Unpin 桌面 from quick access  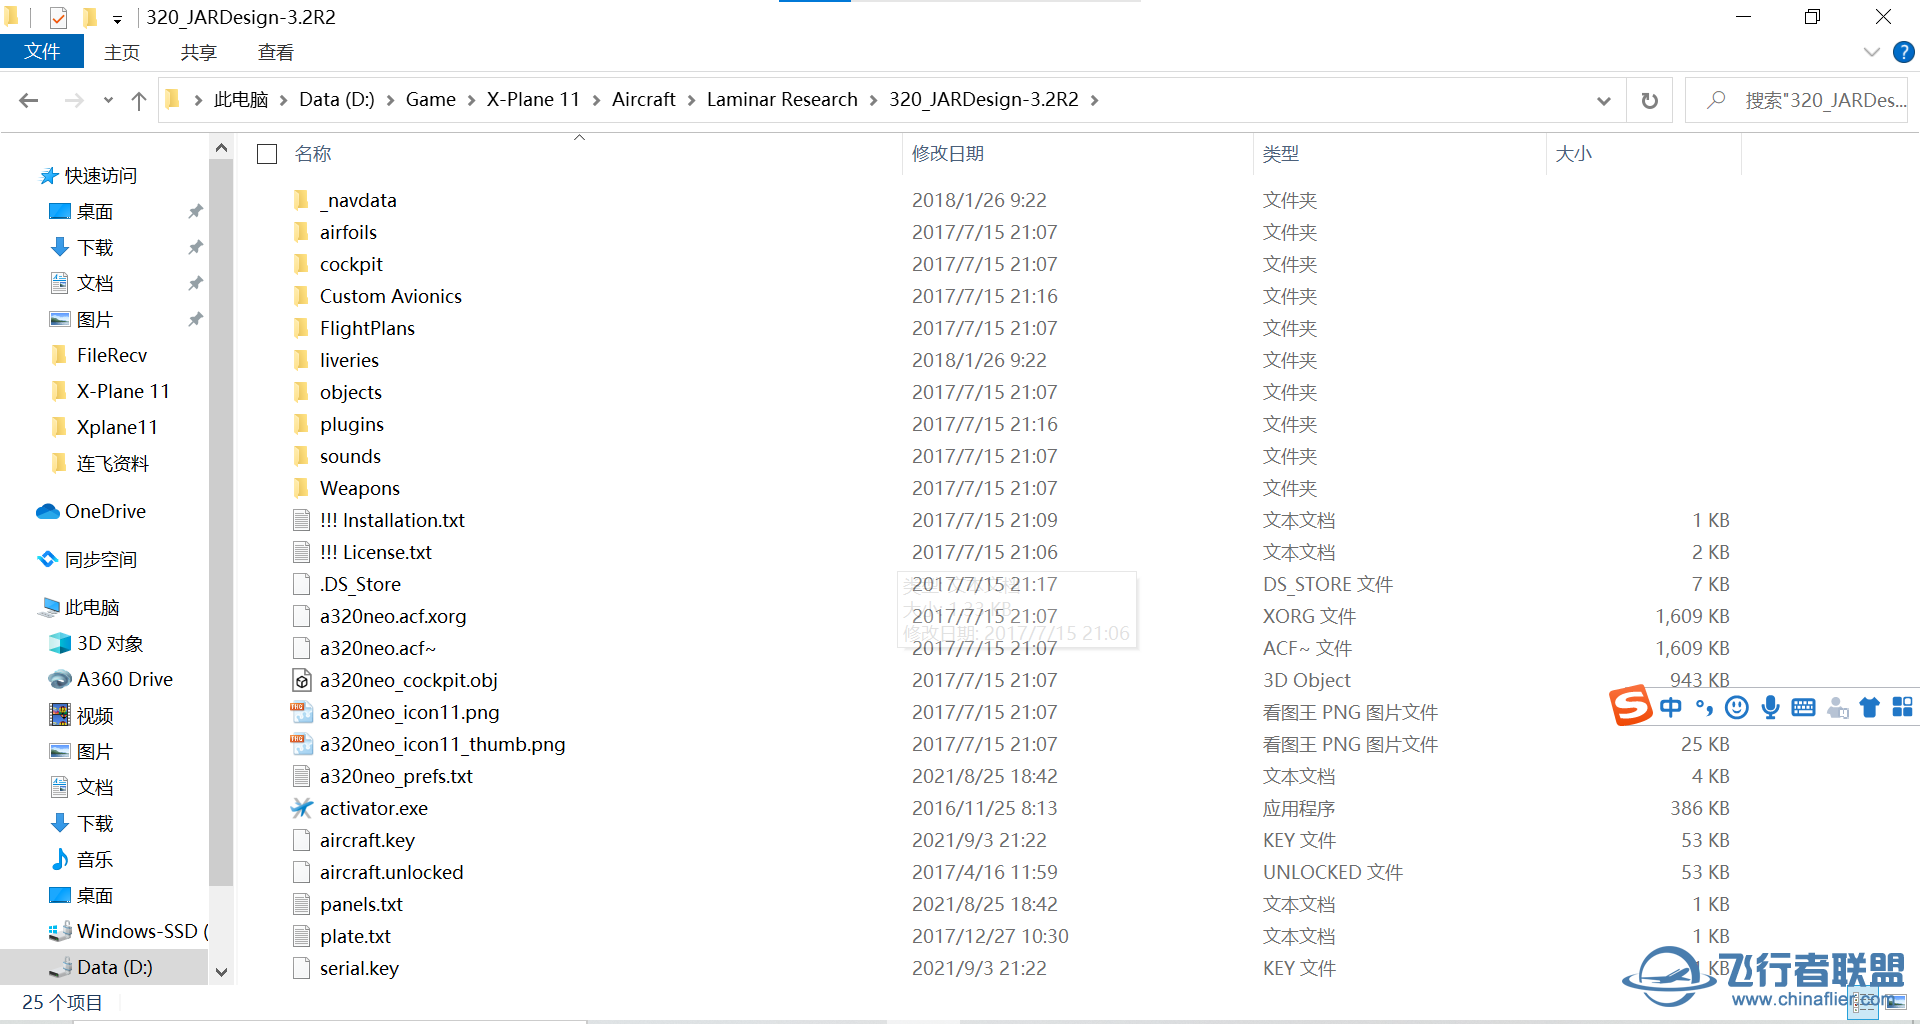[195, 211]
